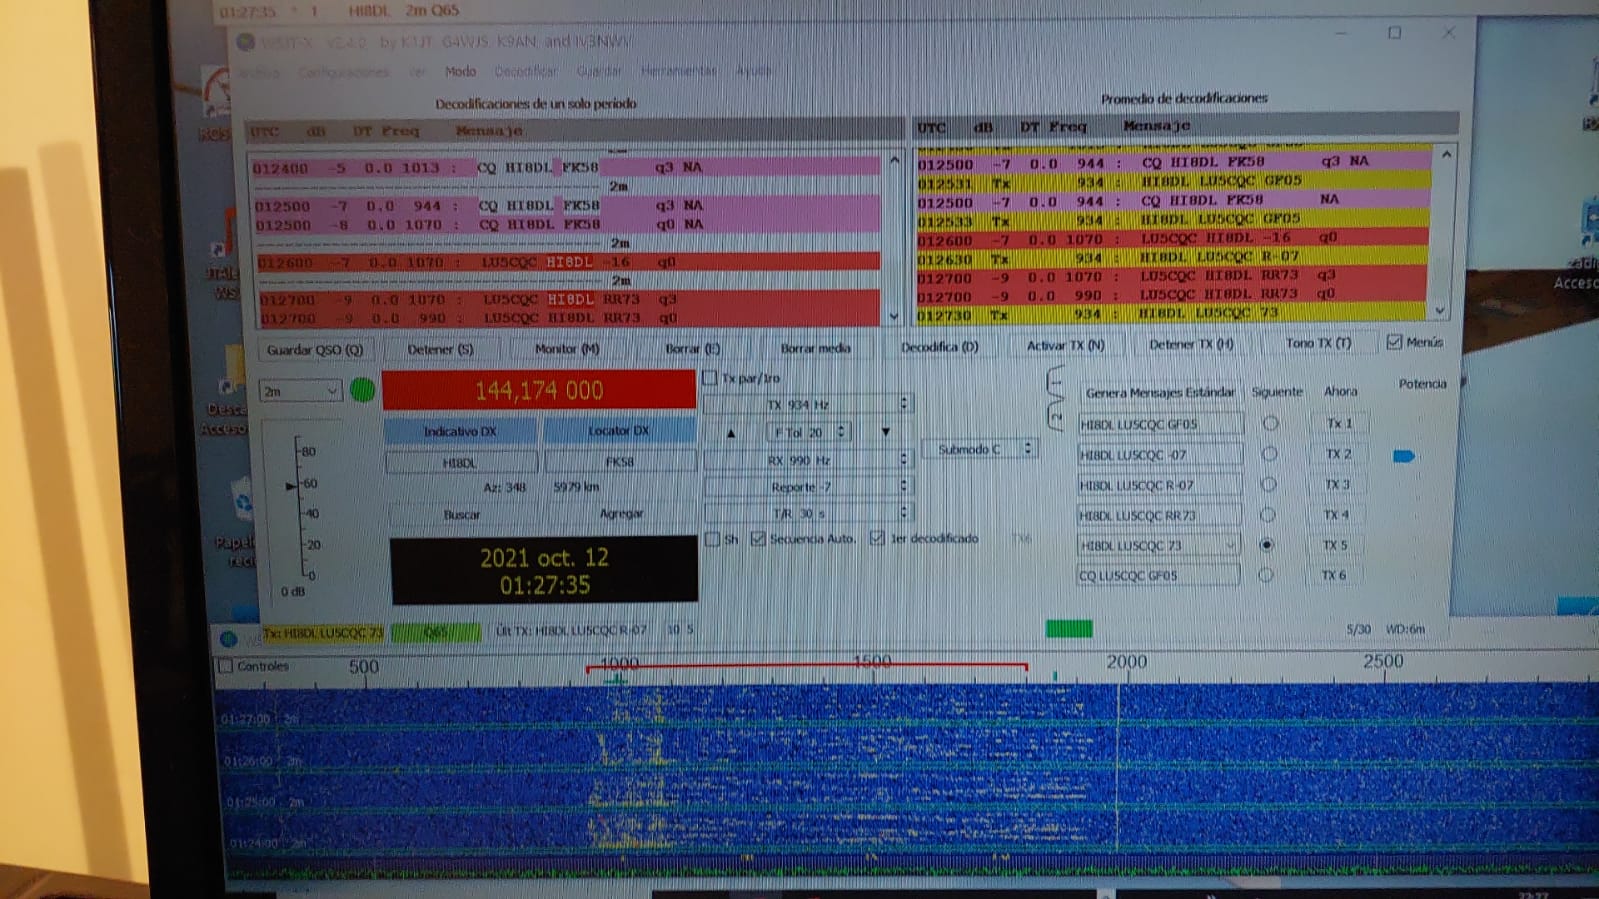Click the Guardar QSO (Q) button
This screenshot has height=899, width=1599.
coord(314,350)
